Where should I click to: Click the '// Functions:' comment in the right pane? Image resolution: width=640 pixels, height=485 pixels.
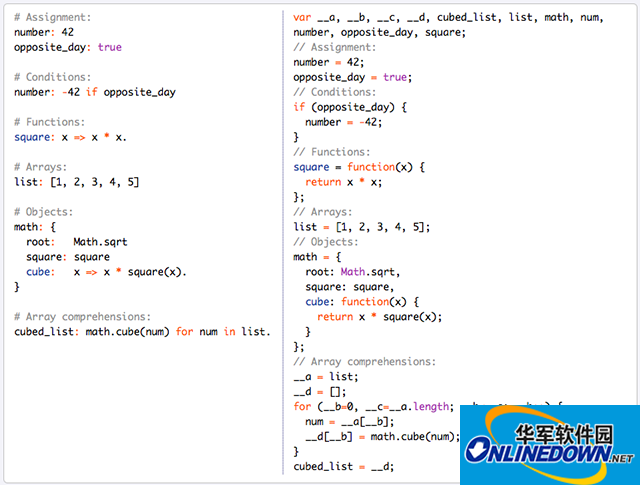point(331,152)
